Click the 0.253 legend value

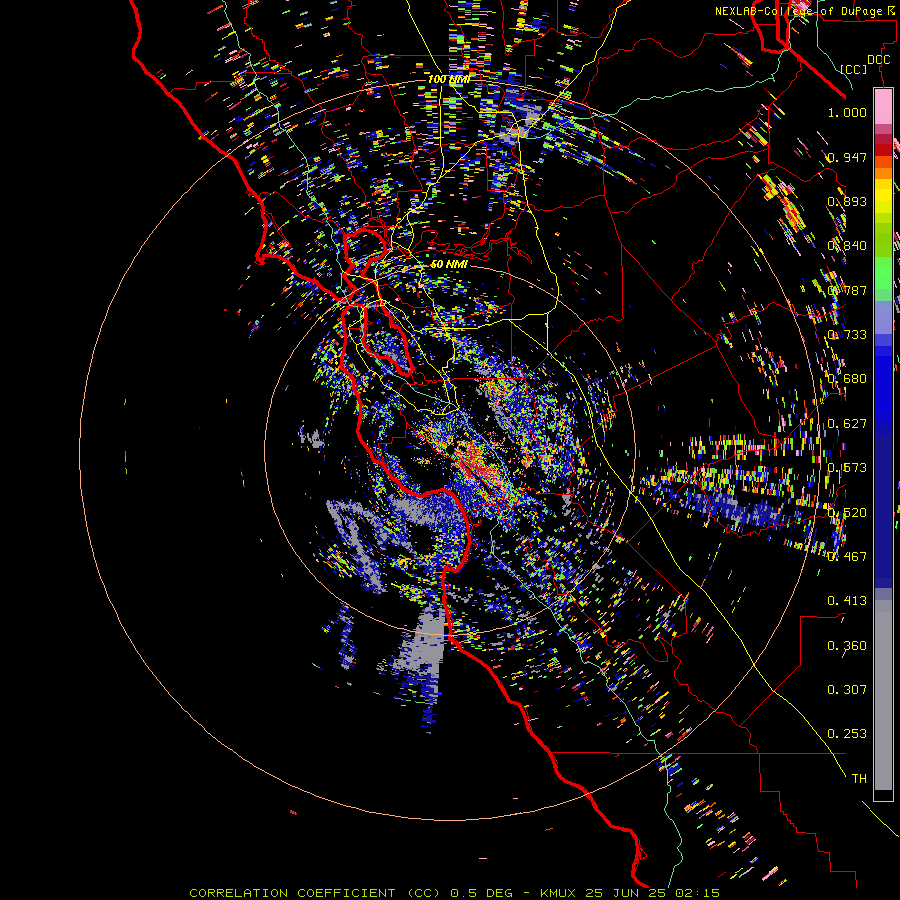(847, 734)
